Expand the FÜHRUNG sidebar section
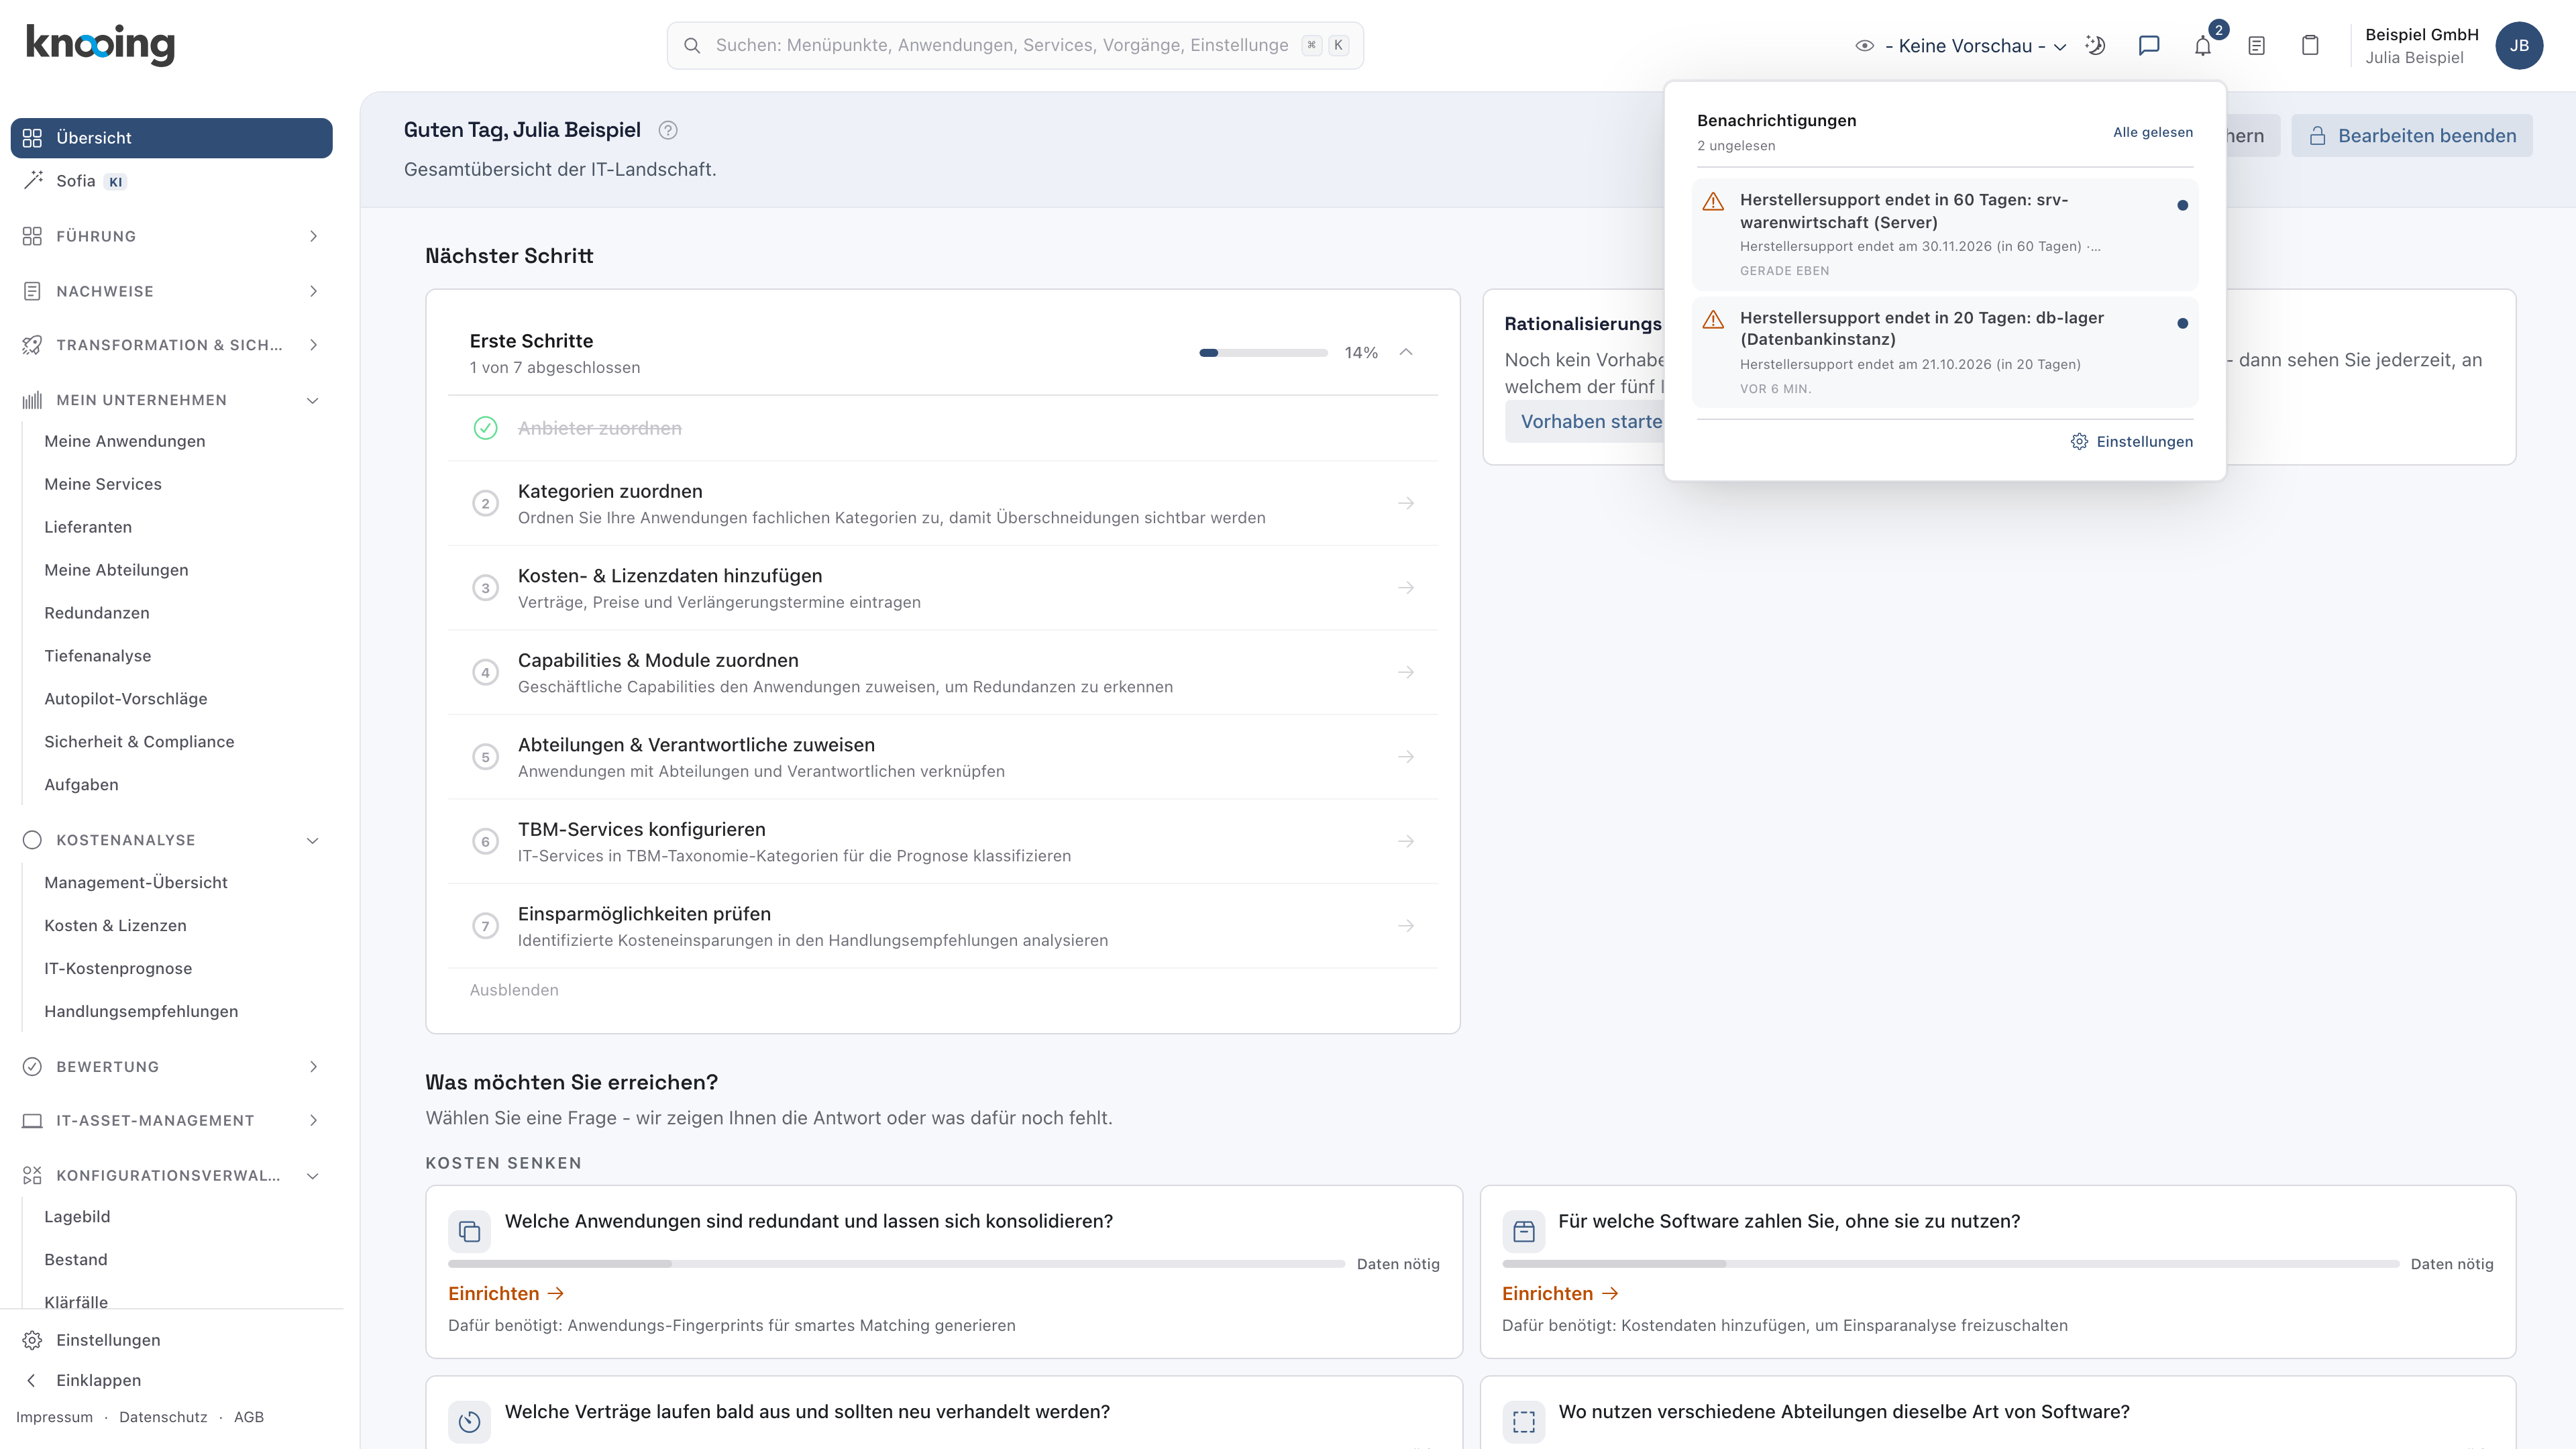 coord(171,236)
